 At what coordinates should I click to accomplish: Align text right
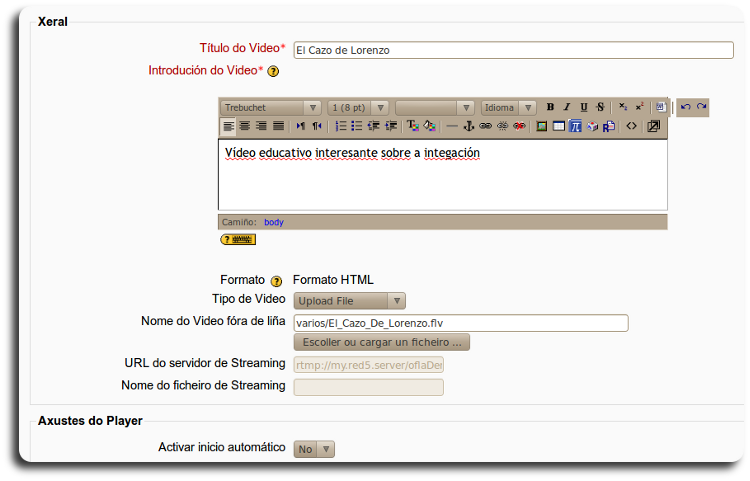pyautogui.click(x=262, y=126)
